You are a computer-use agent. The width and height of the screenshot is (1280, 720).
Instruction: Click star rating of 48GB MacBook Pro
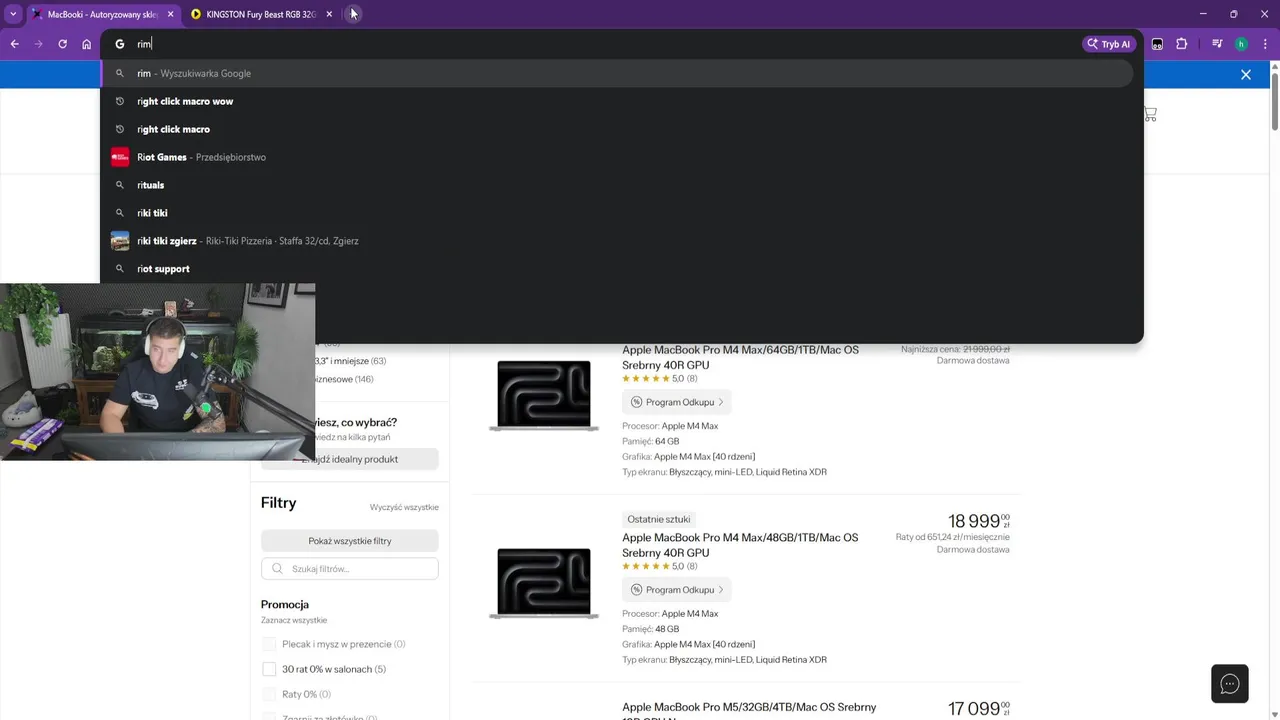[645, 567]
